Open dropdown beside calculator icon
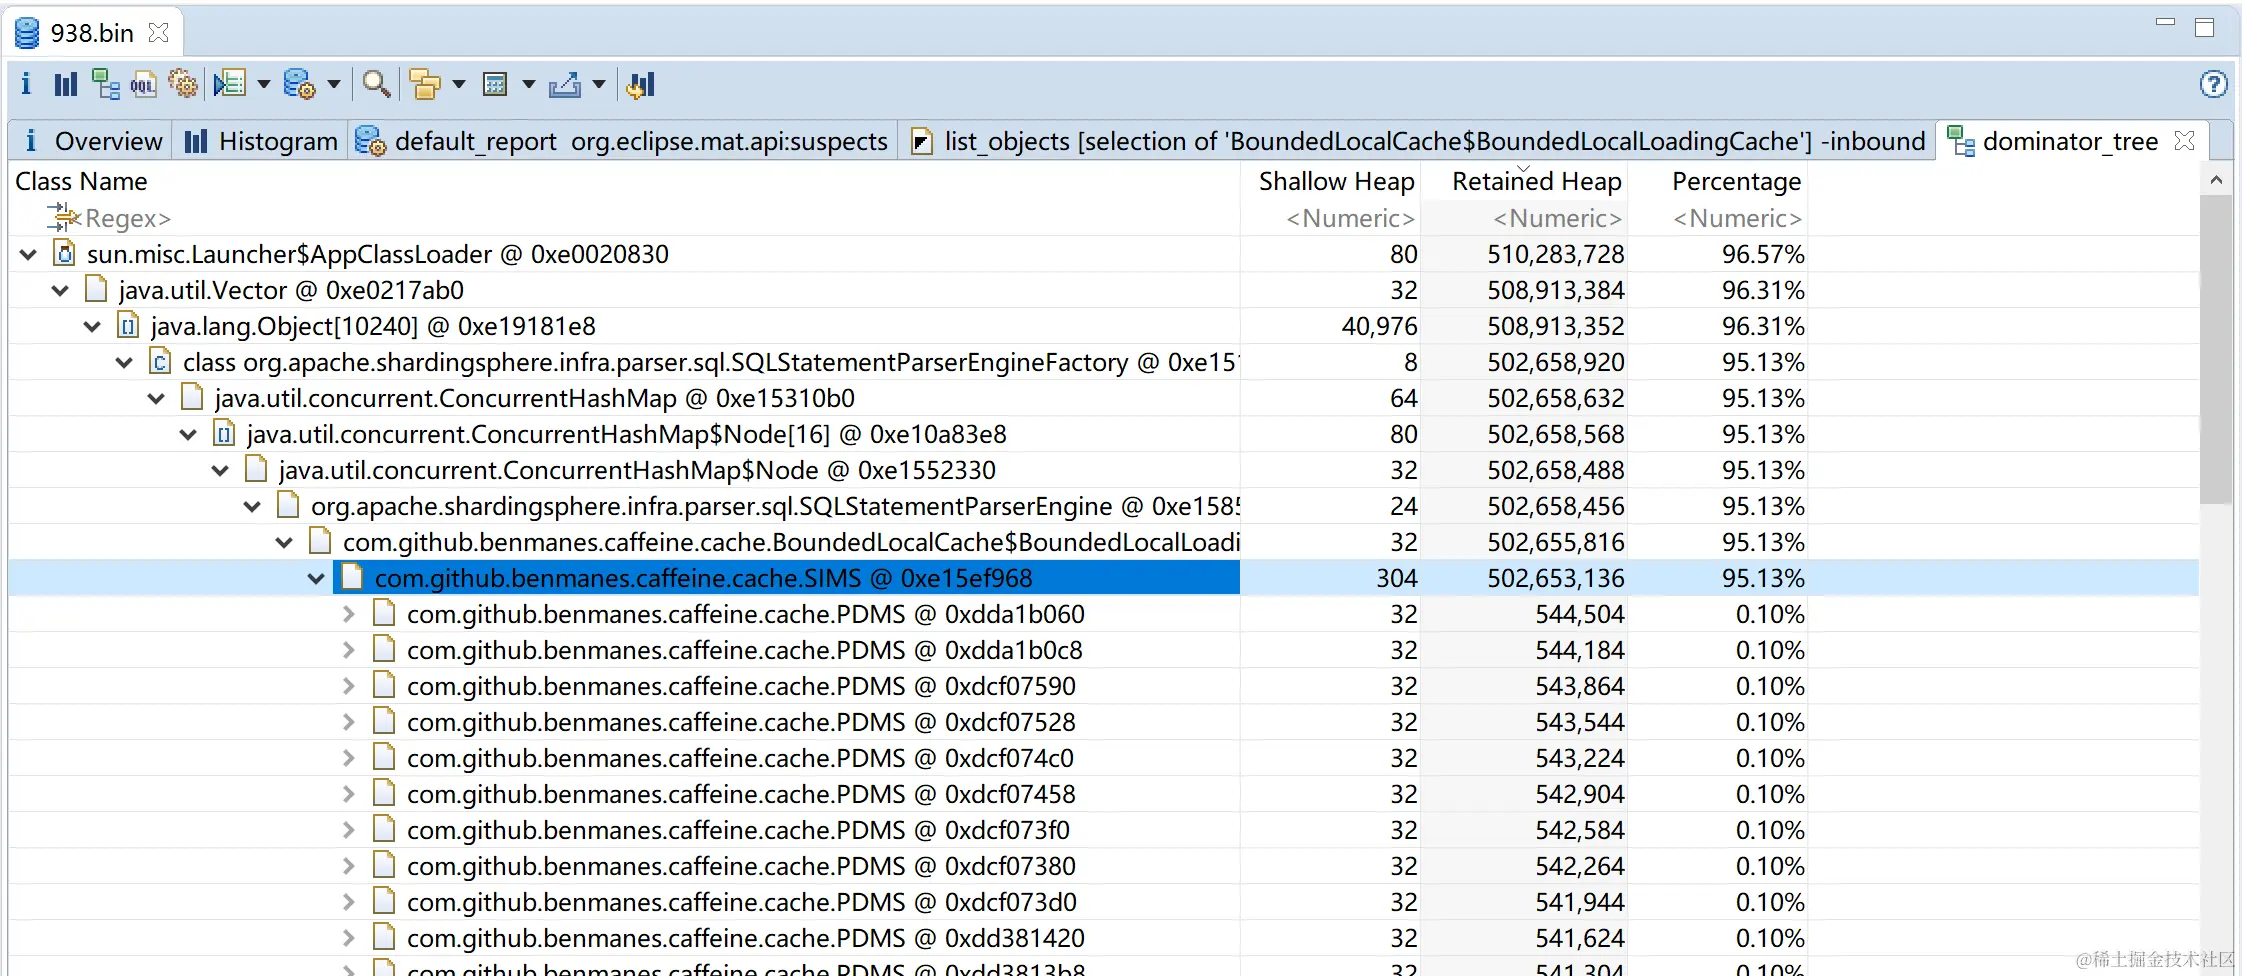The height and width of the screenshot is (976, 2242). (529, 84)
